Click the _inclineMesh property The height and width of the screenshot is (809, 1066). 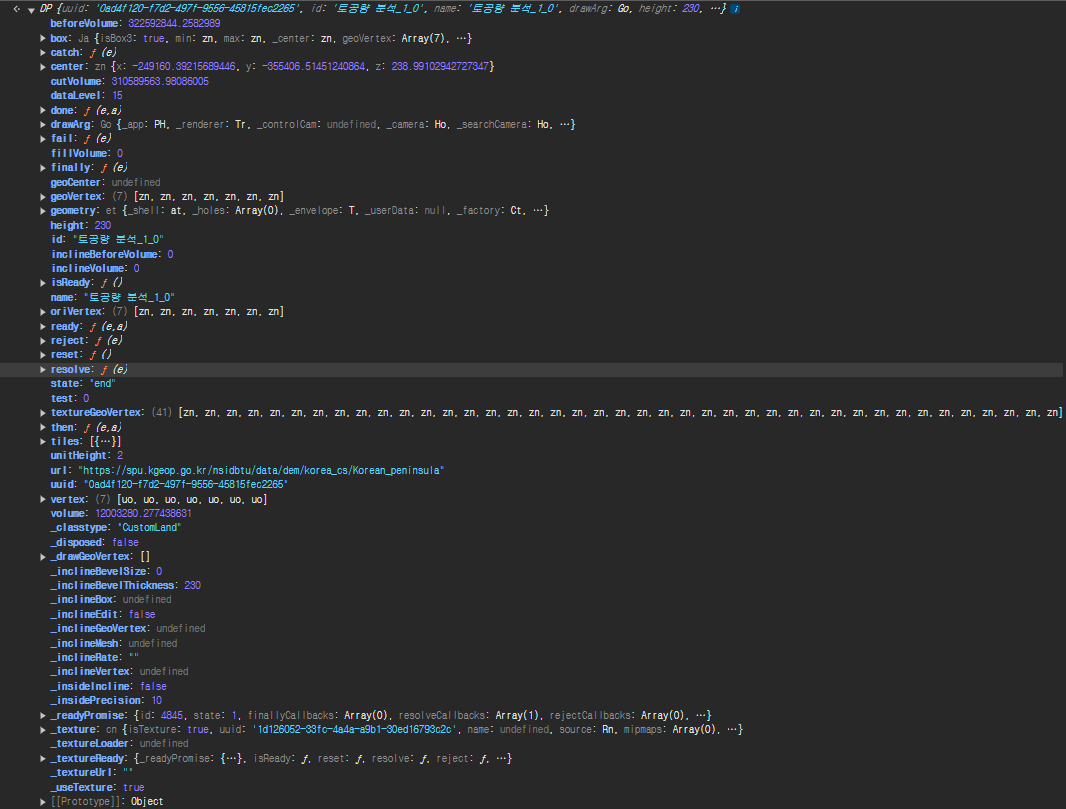coord(114,643)
